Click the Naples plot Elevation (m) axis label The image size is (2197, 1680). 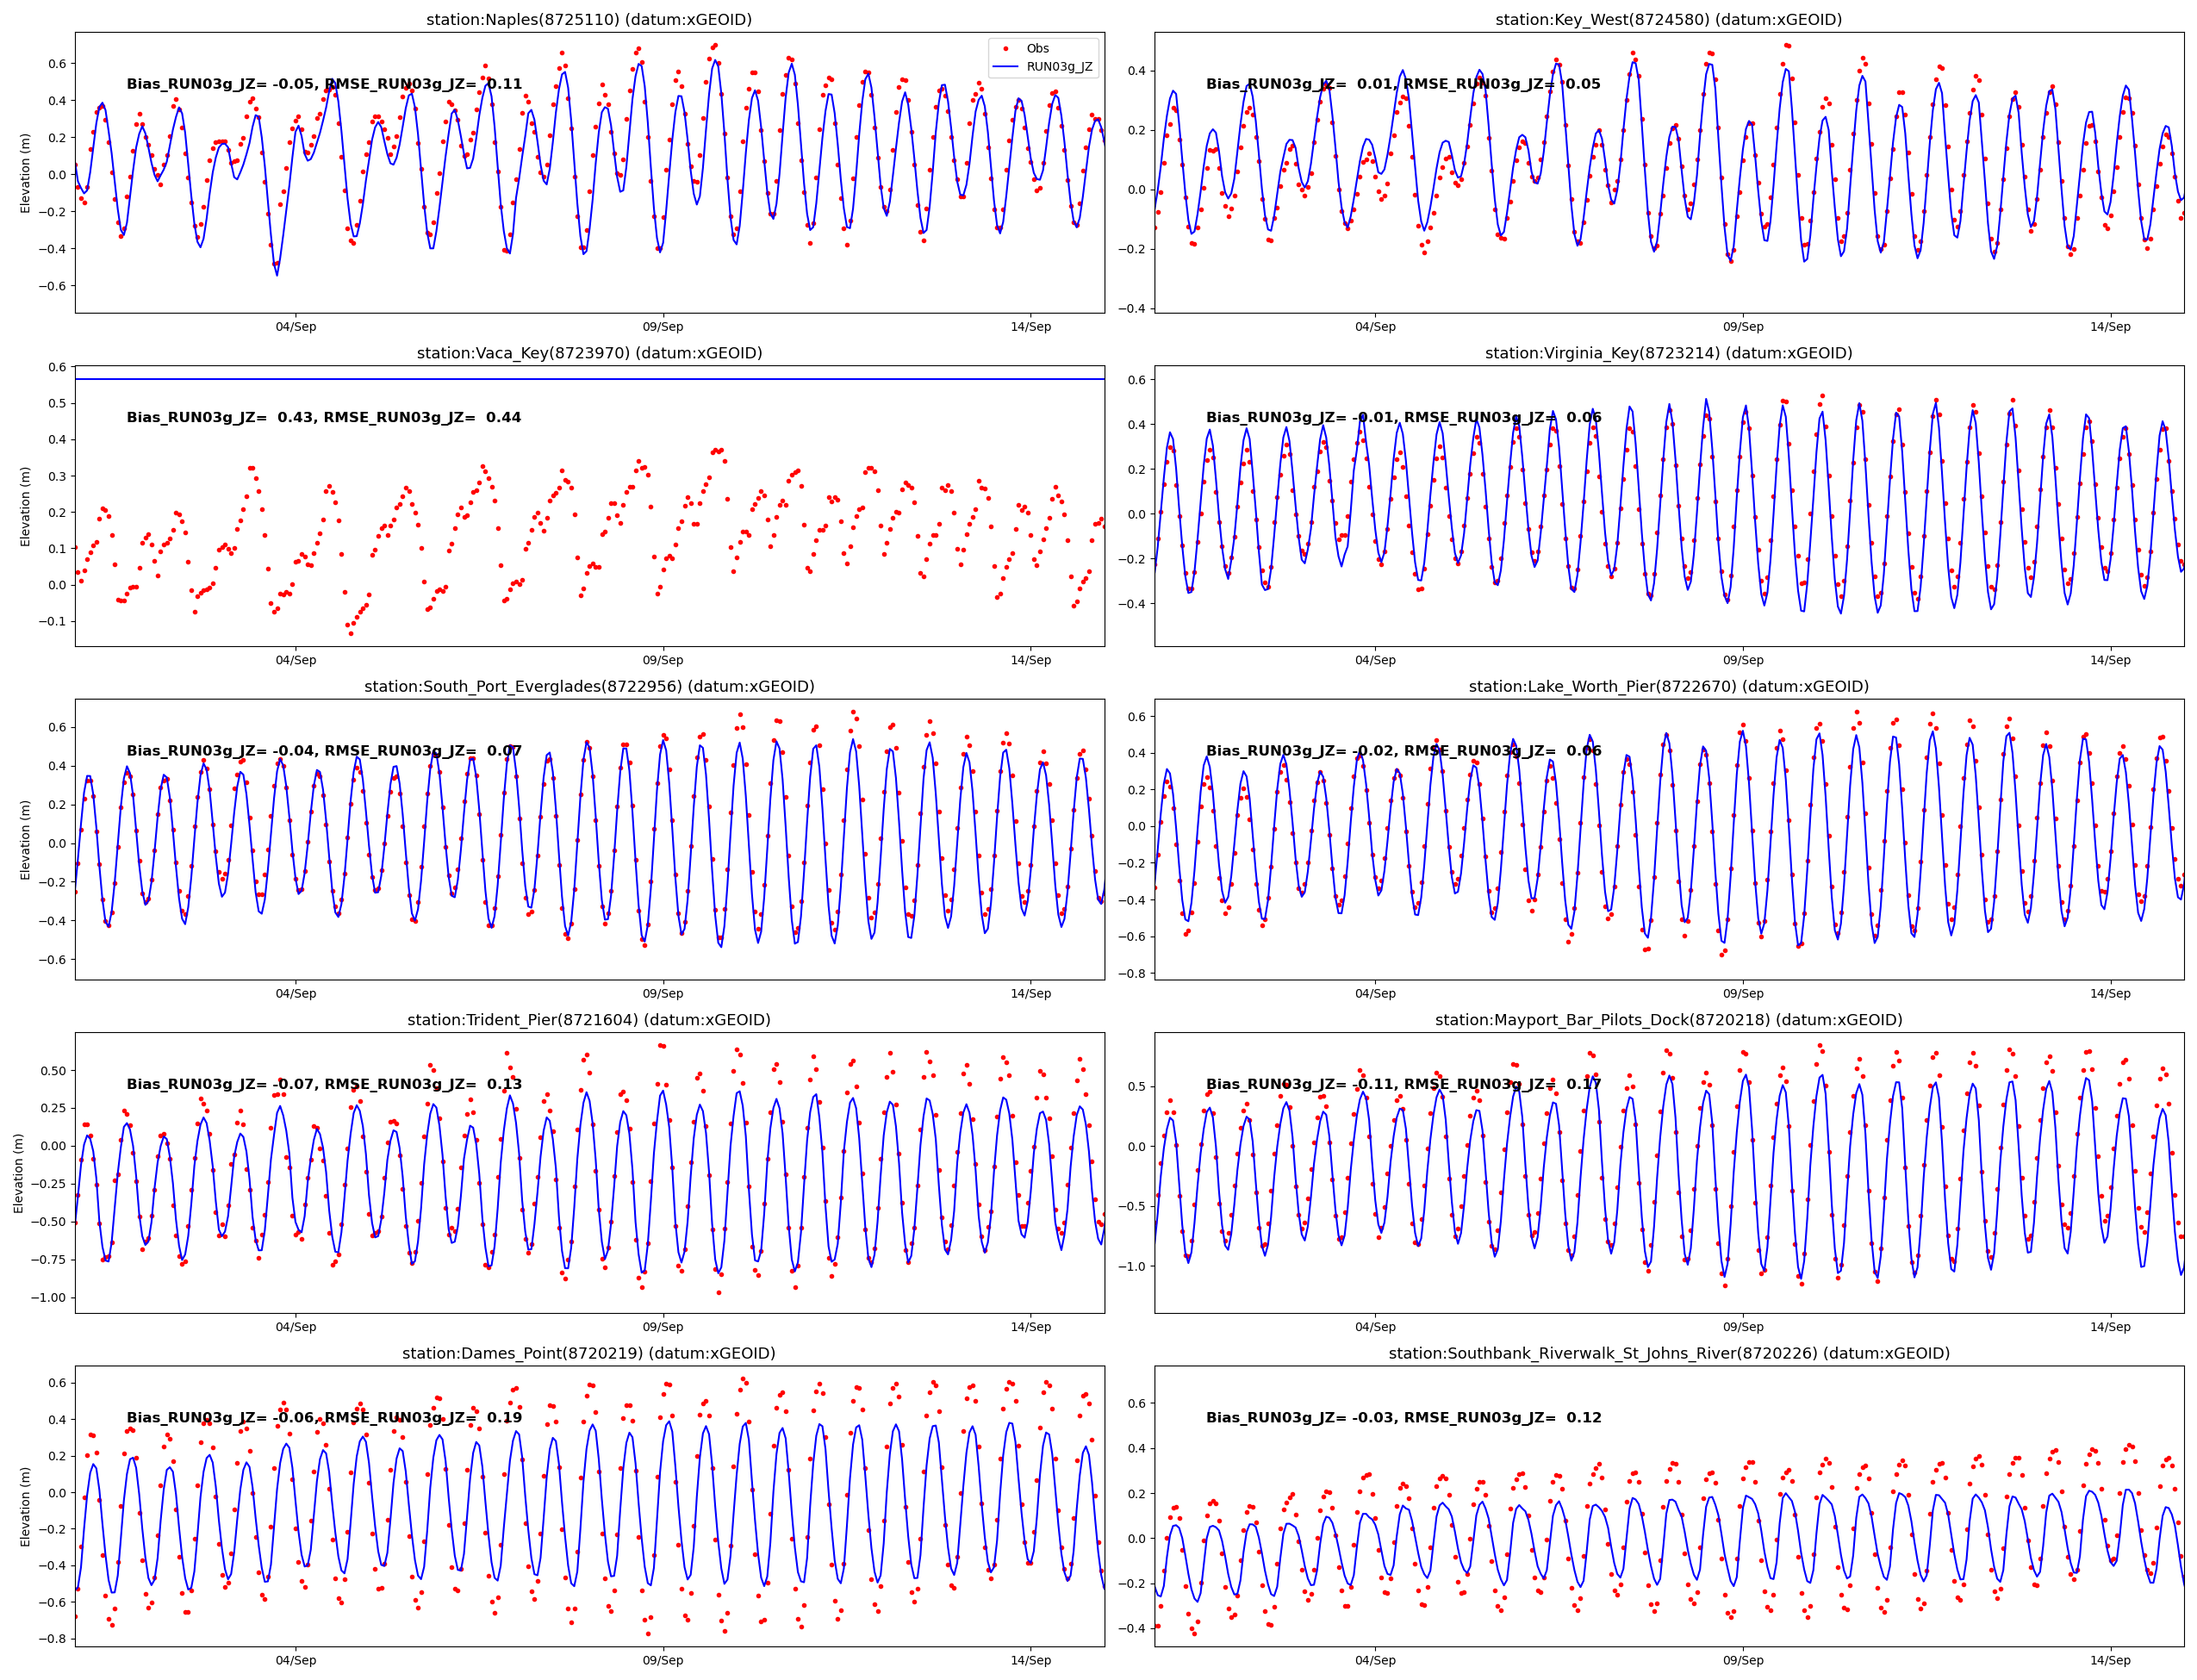coord(26,173)
